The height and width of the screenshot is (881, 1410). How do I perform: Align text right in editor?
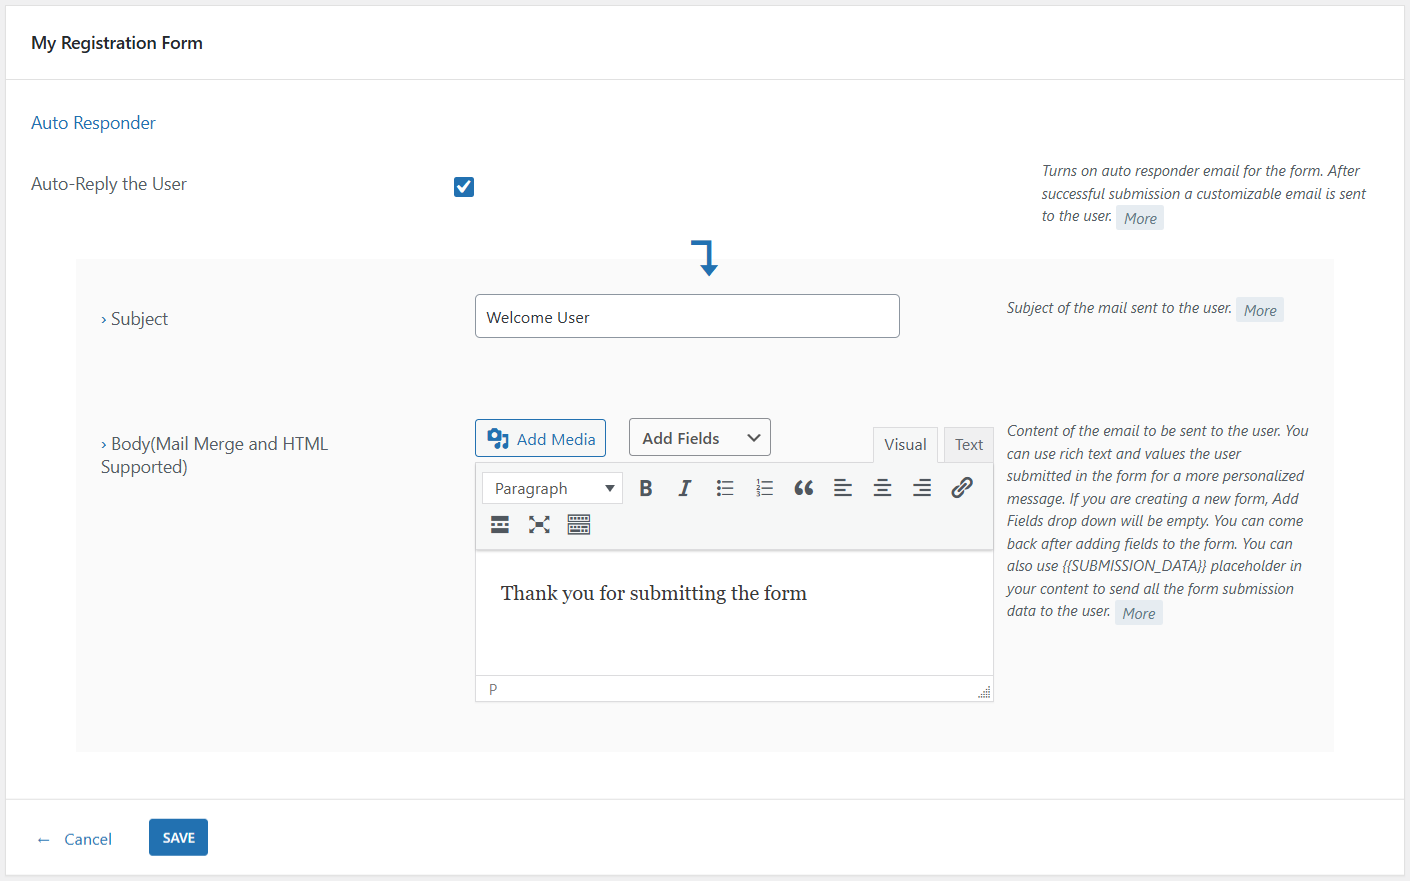[922, 488]
